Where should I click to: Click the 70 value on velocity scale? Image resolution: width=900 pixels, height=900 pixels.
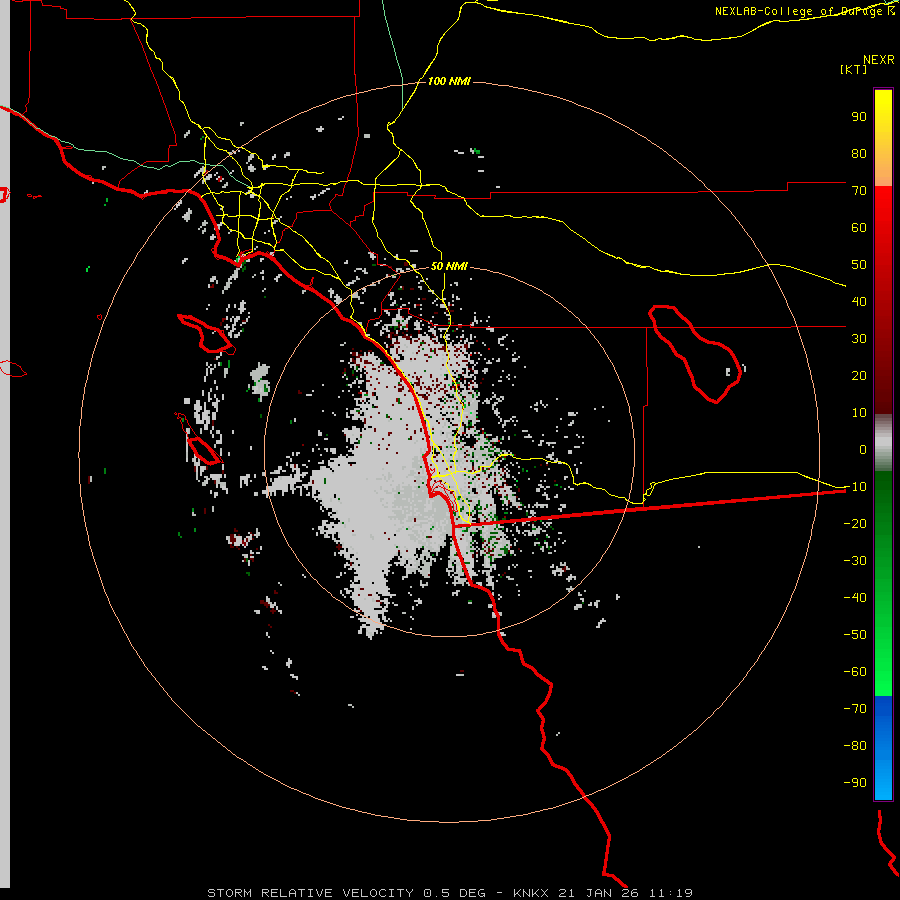(x=859, y=191)
